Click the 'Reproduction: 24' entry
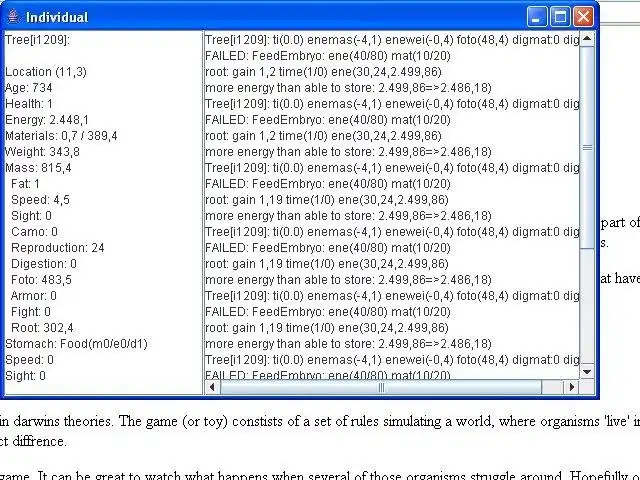This screenshot has height=480, width=640. click(58, 248)
